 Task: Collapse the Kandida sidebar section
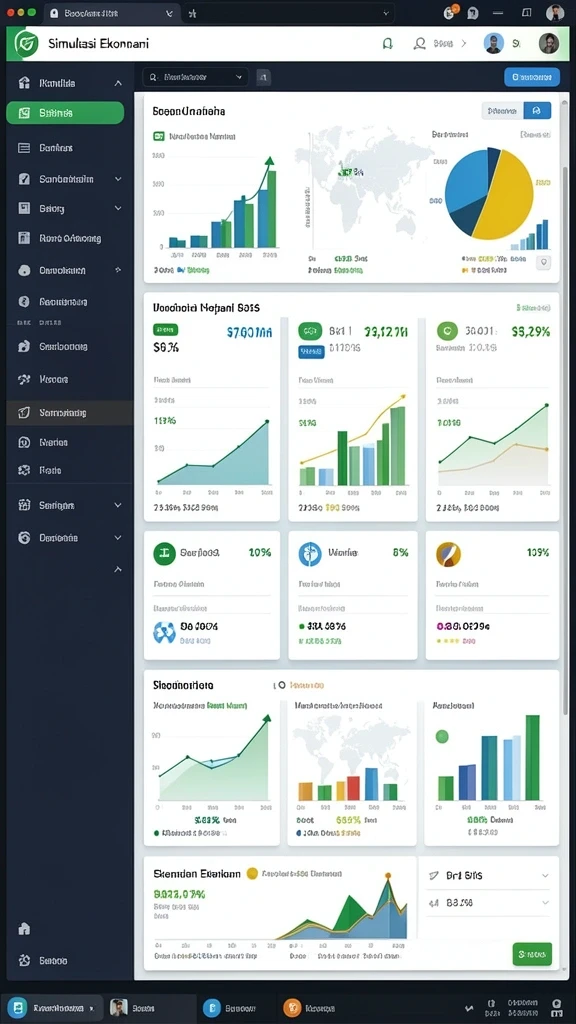click(118, 83)
